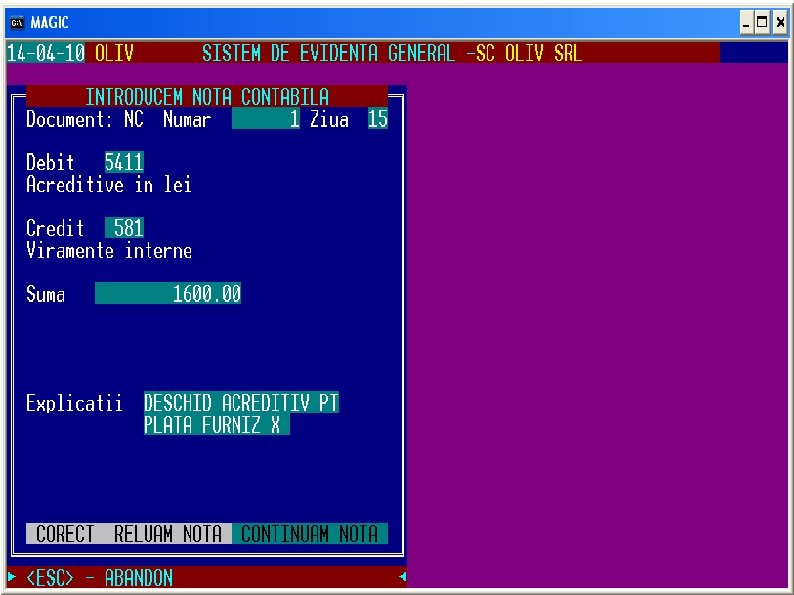This screenshot has width=794, height=595.
Task: Close the MAGIC window
Action: coord(780,23)
